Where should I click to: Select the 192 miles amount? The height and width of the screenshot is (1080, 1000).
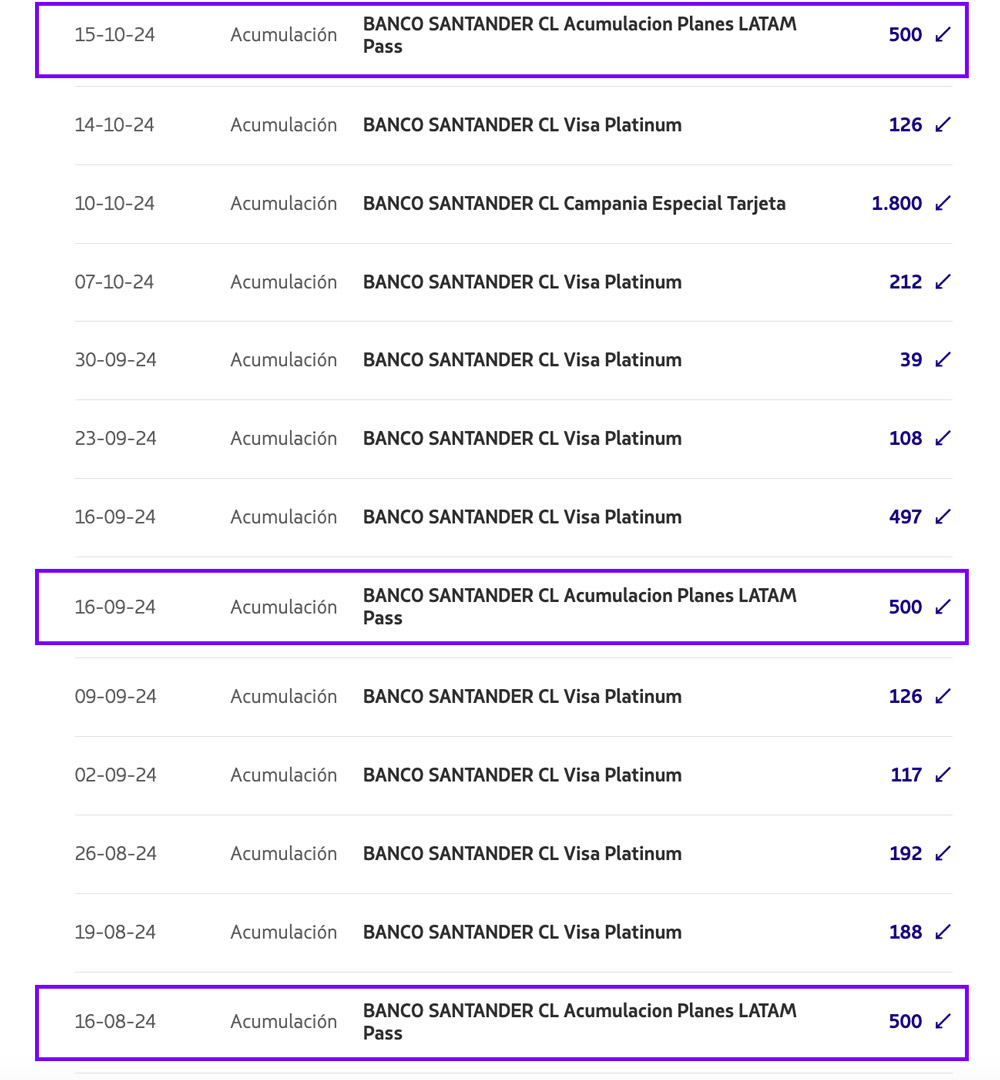click(905, 853)
